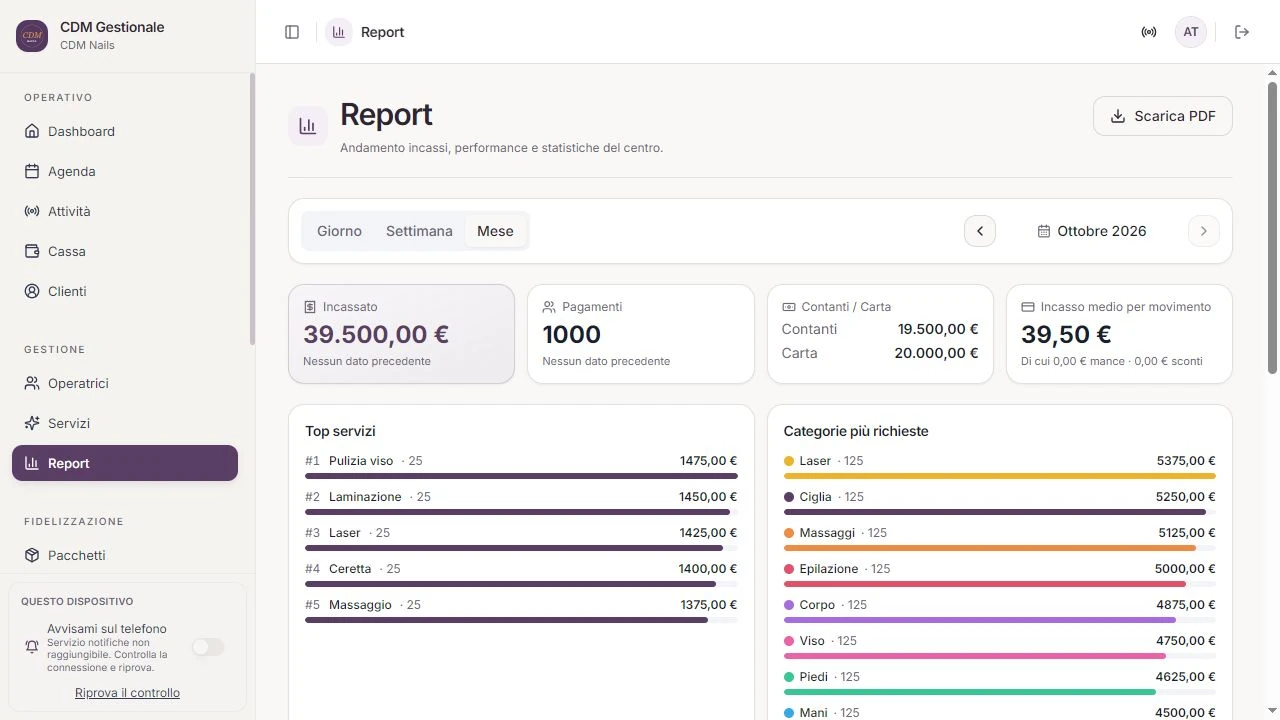
Task: Go to Attività in the sidebar
Action: 125,211
